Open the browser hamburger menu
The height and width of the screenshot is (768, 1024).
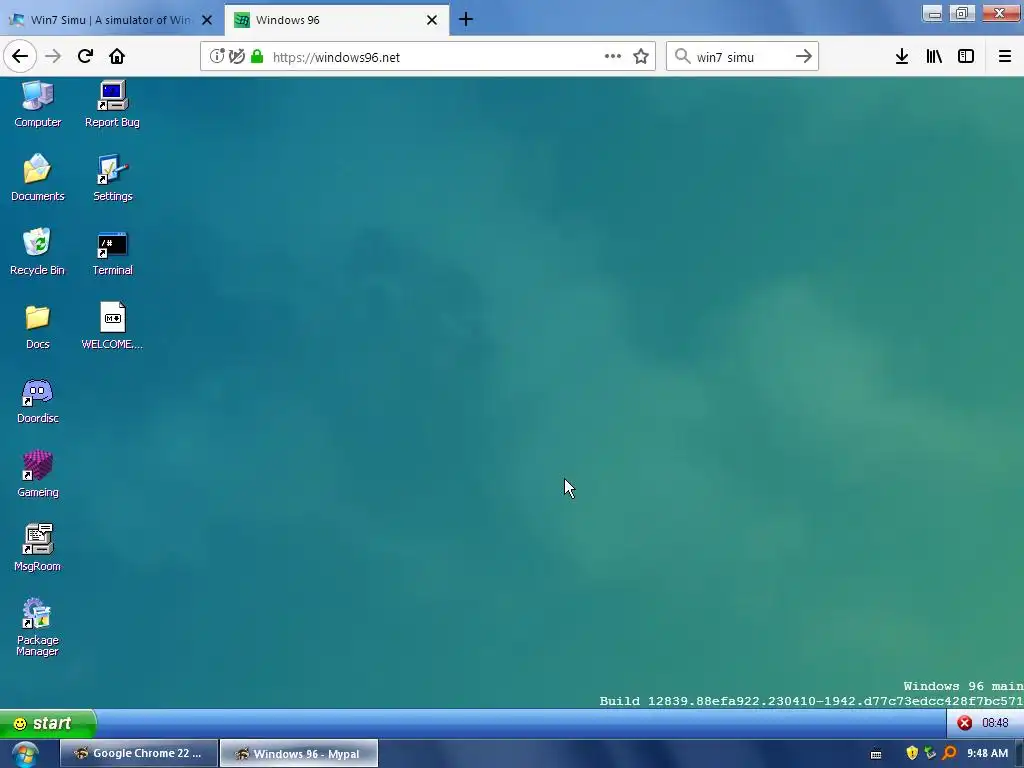pos(1004,56)
